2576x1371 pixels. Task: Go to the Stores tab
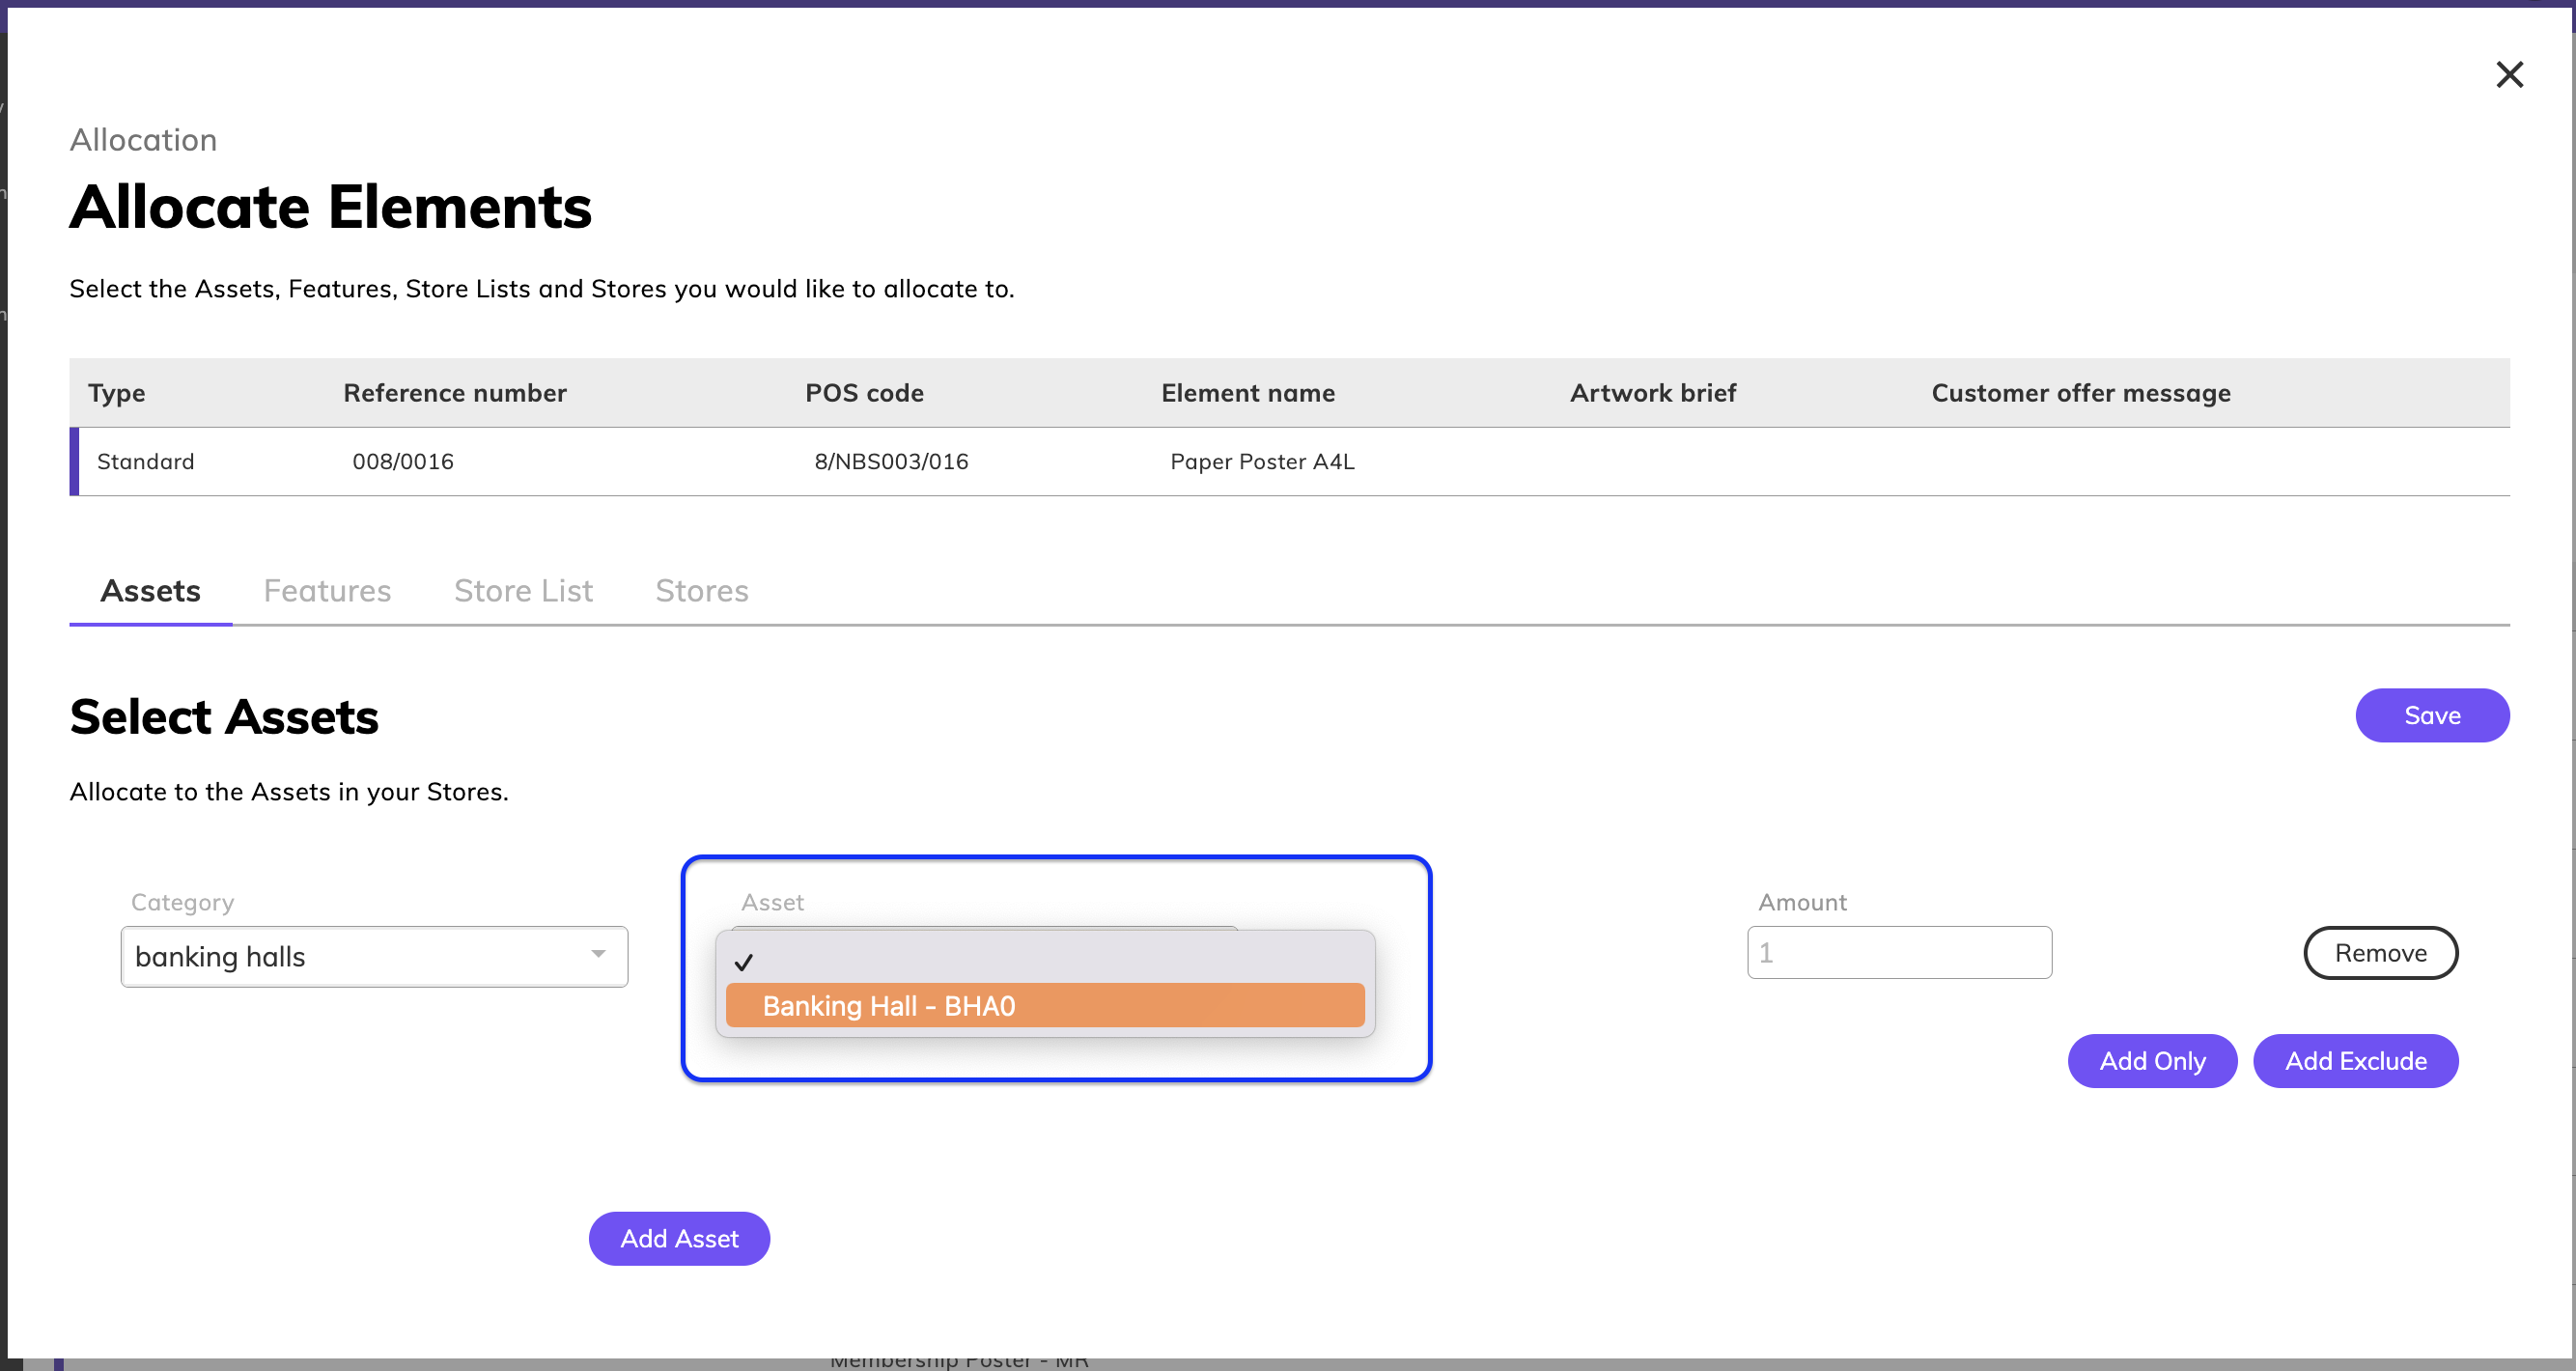pyautogui.click(x=701, y=591)
